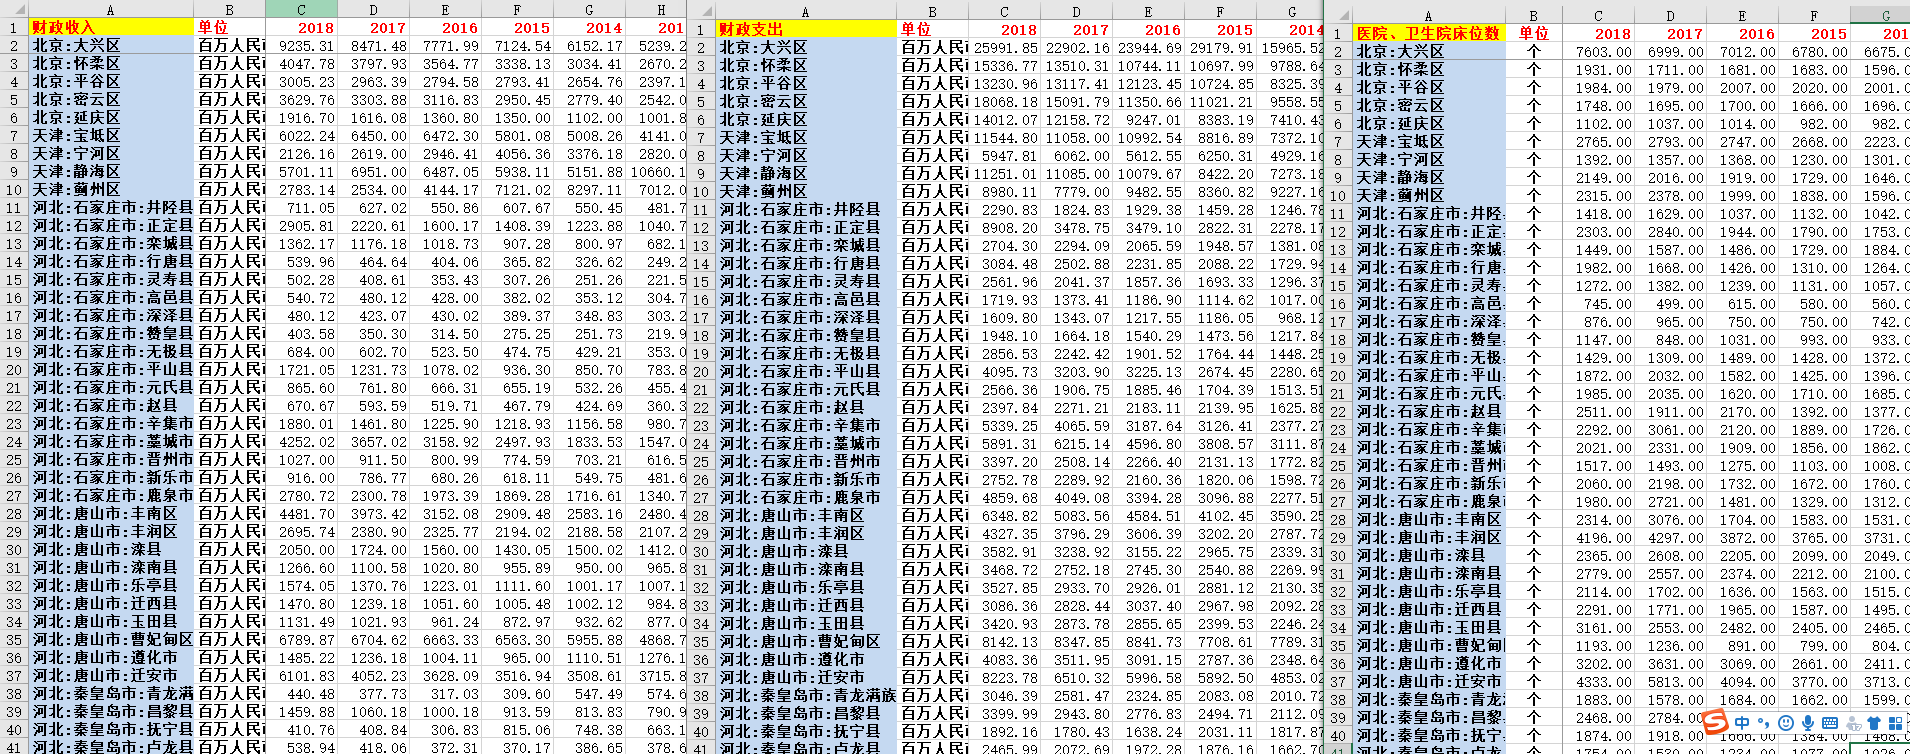Click the Sogou input method logo
The width and height of the screenshot is (1910, 754).
click(x=1715, y=721)
